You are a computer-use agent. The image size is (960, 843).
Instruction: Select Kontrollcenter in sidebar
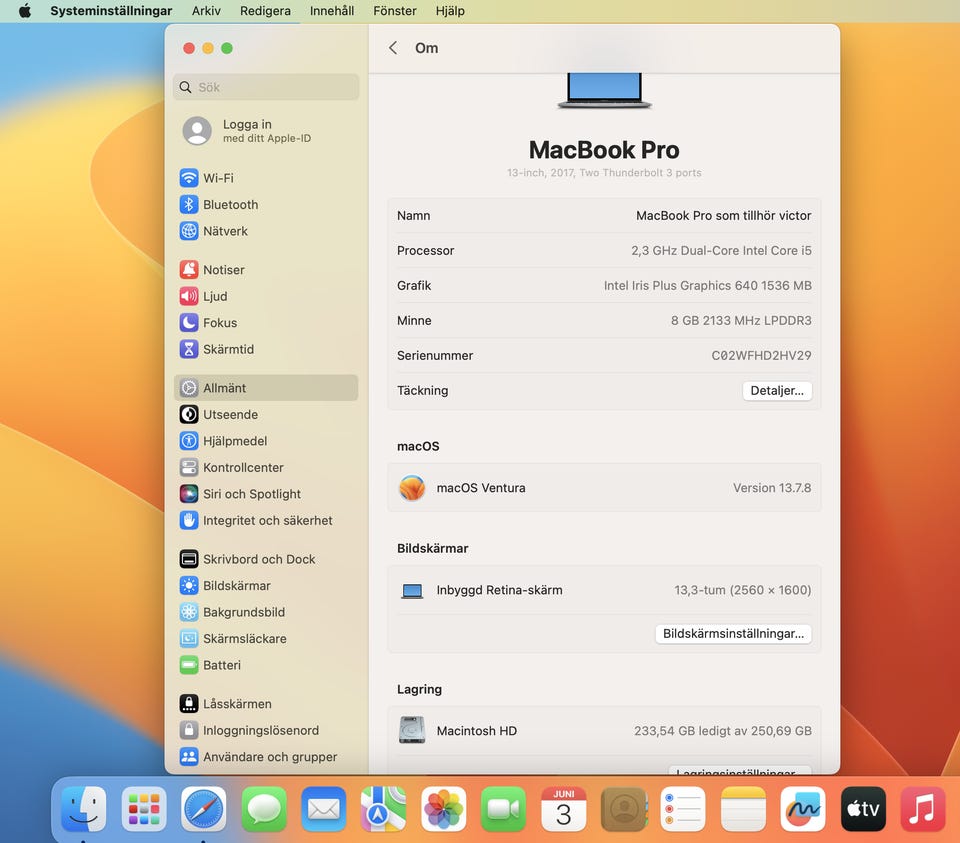click(x=266, y=467)
